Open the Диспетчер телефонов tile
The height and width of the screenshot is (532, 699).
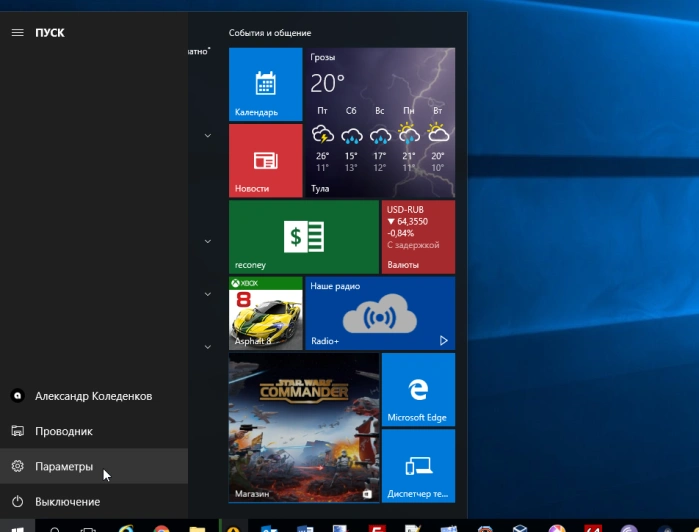(x=418, y=466)
